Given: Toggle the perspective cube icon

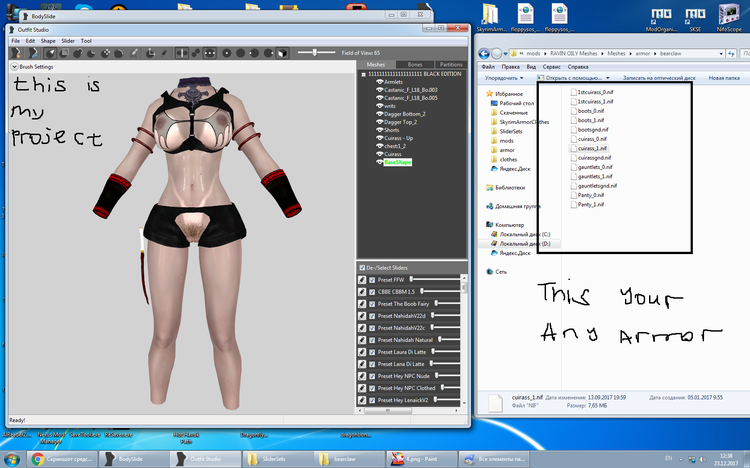Looking at the screenshot, I should (283, 53).
